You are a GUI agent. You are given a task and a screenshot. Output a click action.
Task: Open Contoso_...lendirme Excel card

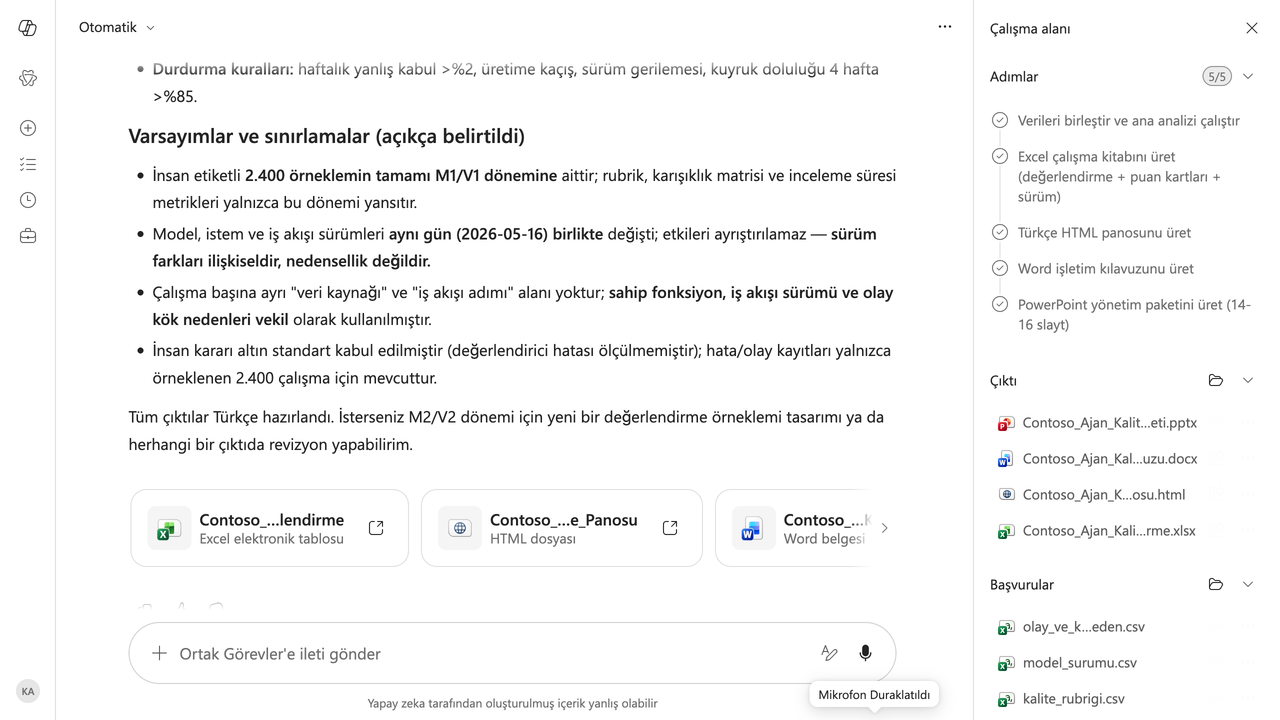point(269,528)
